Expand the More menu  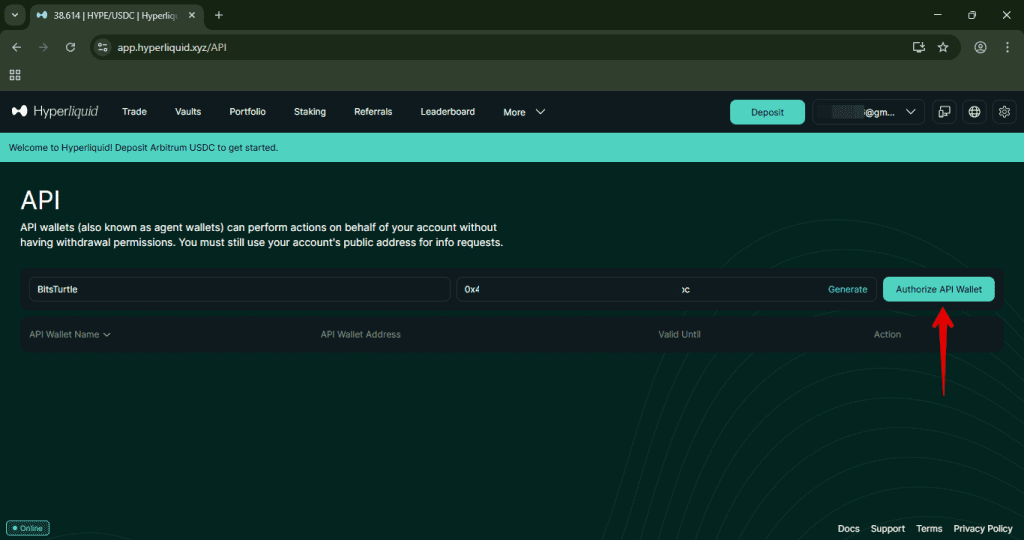[524, 112]
